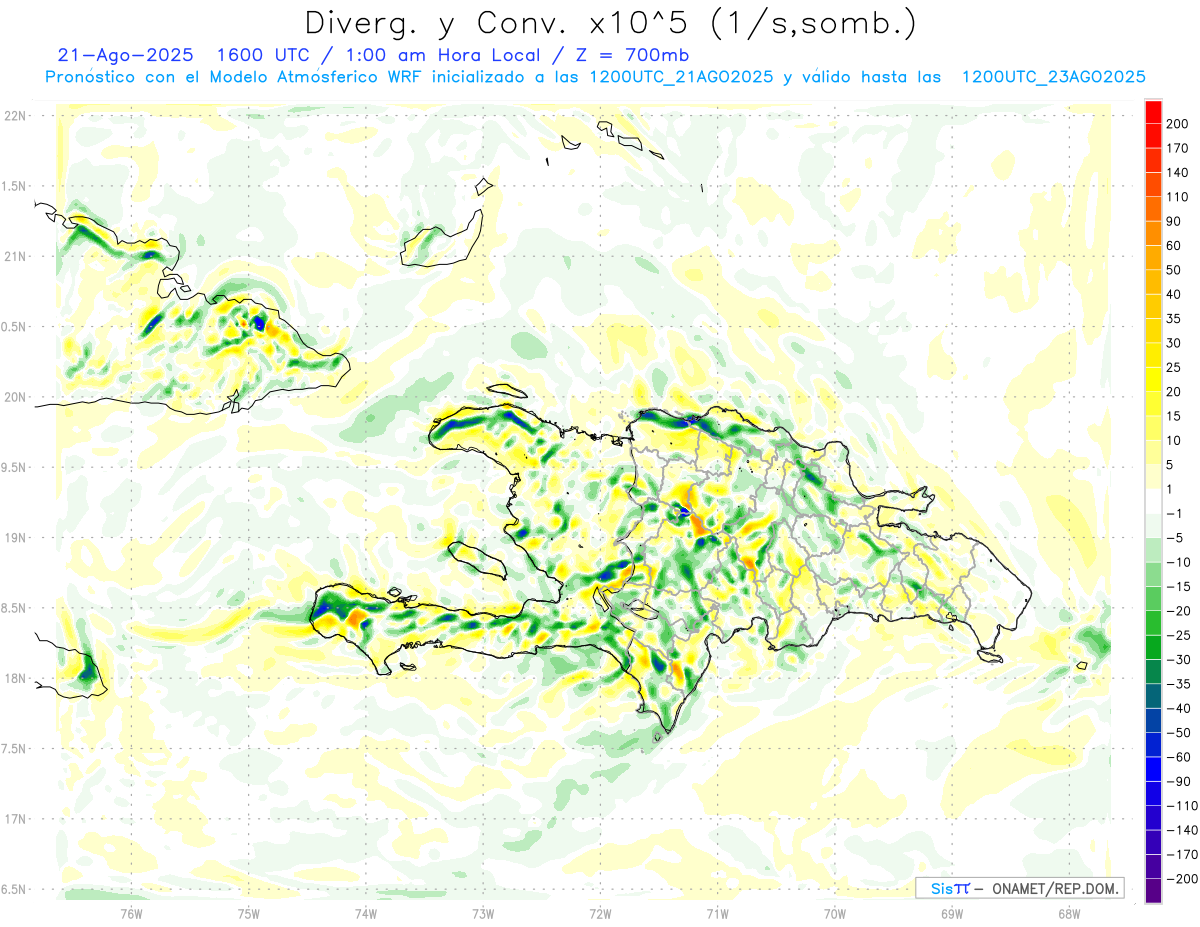Click the '68W' longitude label

(x=1068, y=913)
